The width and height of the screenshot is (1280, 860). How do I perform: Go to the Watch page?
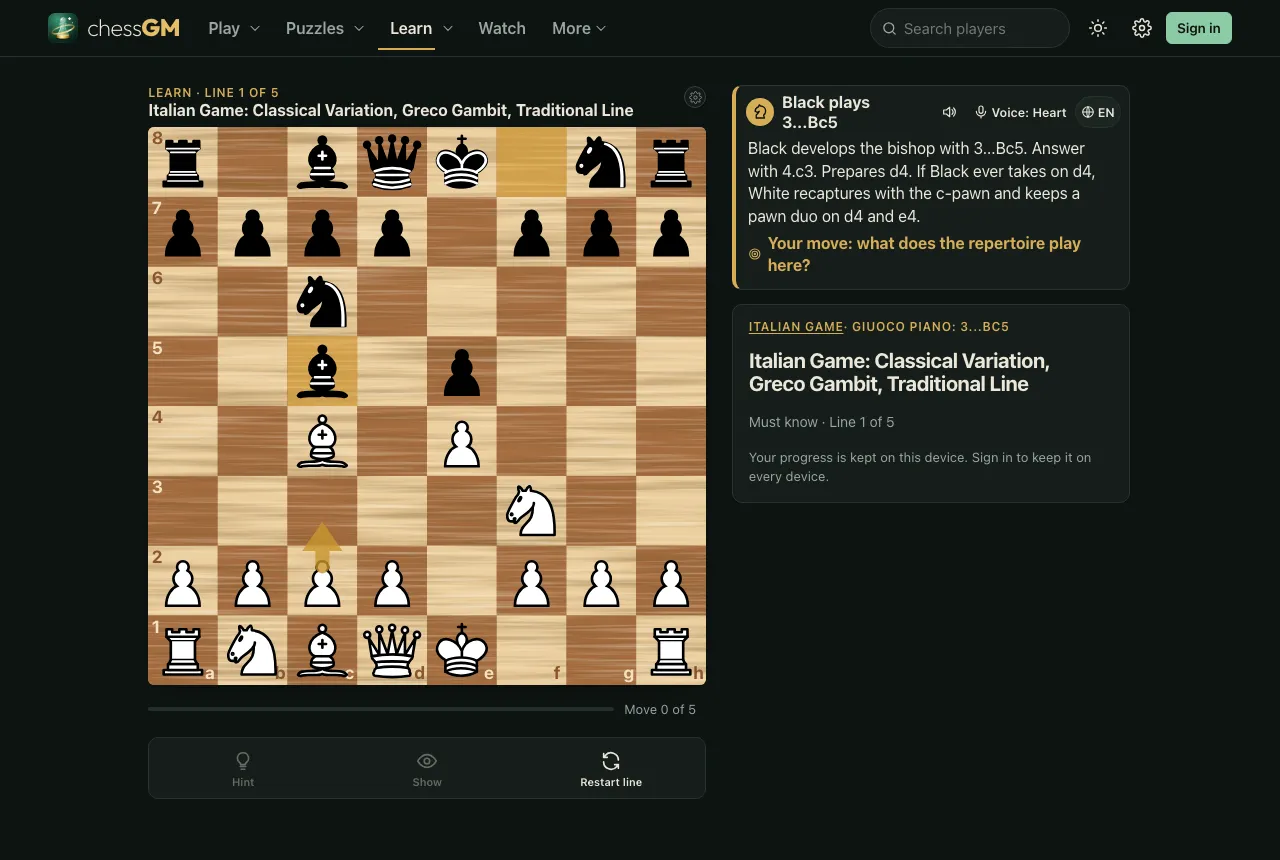click(502, 28)
